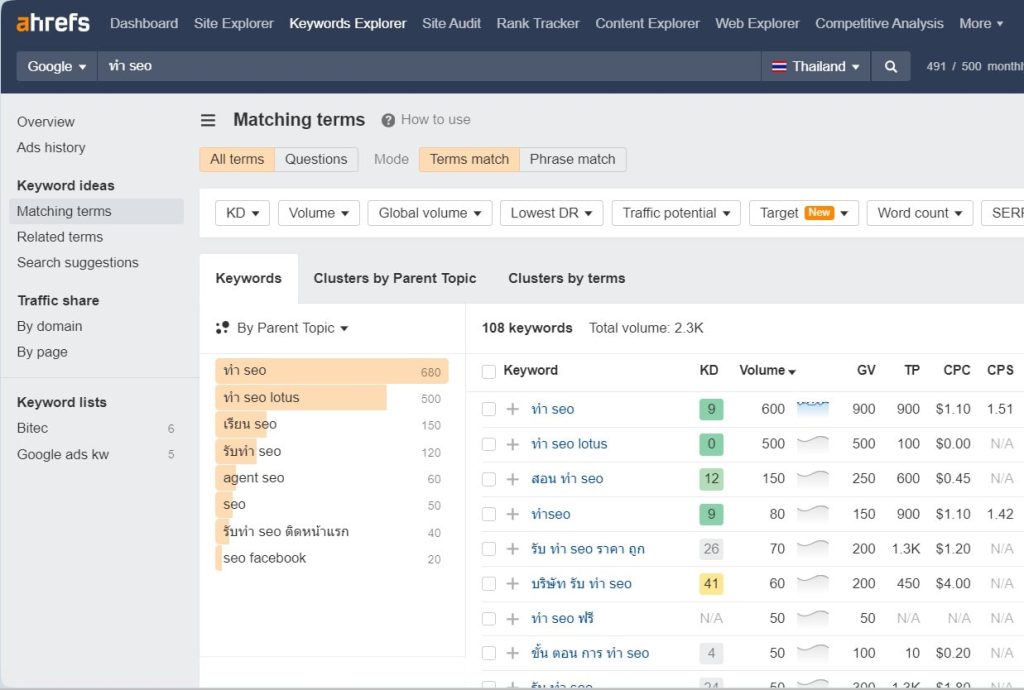Select the agent seo parent topic bar
The height and width of the screenshot is (690, 1024).
tap(332, 478)
